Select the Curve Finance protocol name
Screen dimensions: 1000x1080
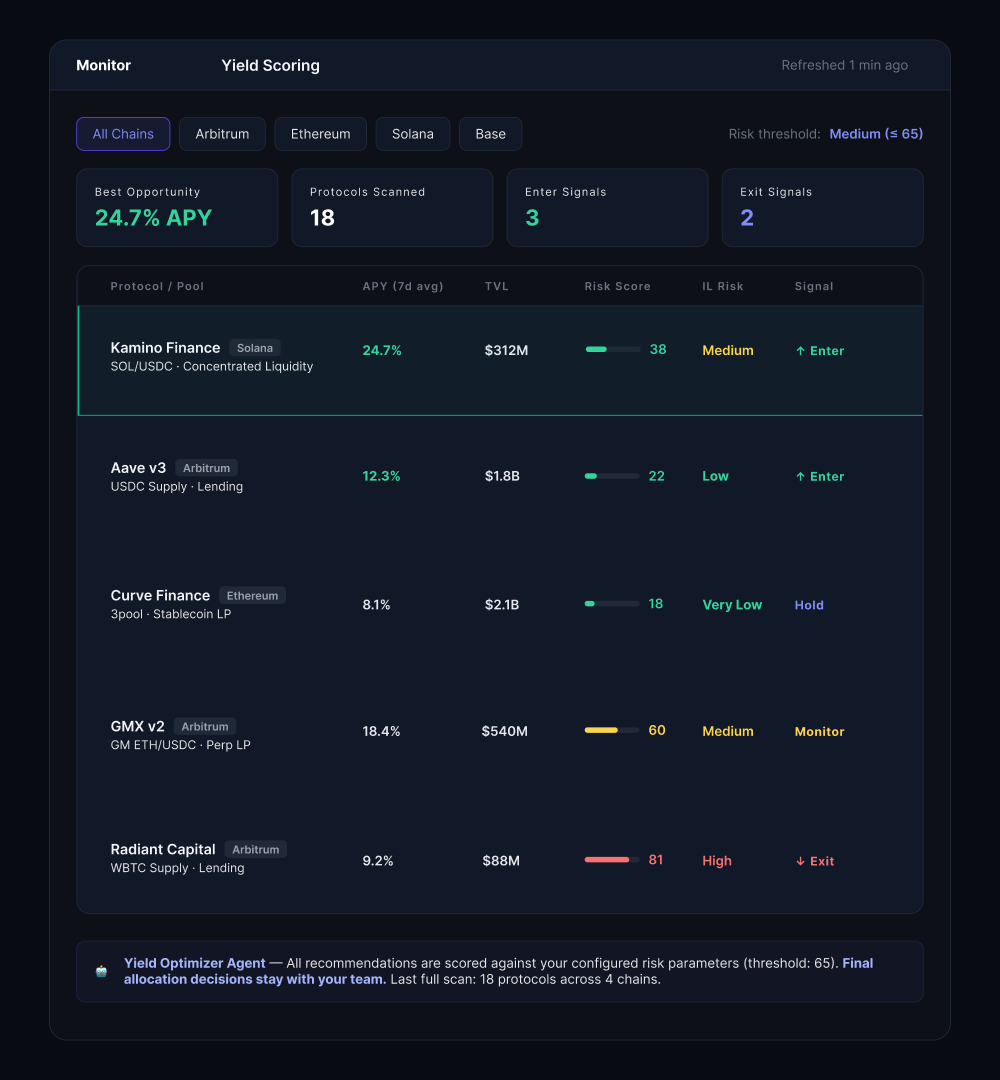(160, 595)
